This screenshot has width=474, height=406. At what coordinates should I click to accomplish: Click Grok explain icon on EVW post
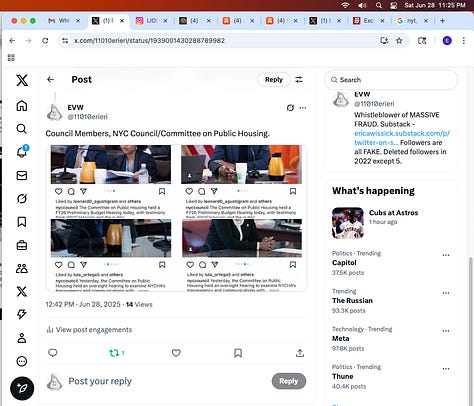tap(290, 108)
